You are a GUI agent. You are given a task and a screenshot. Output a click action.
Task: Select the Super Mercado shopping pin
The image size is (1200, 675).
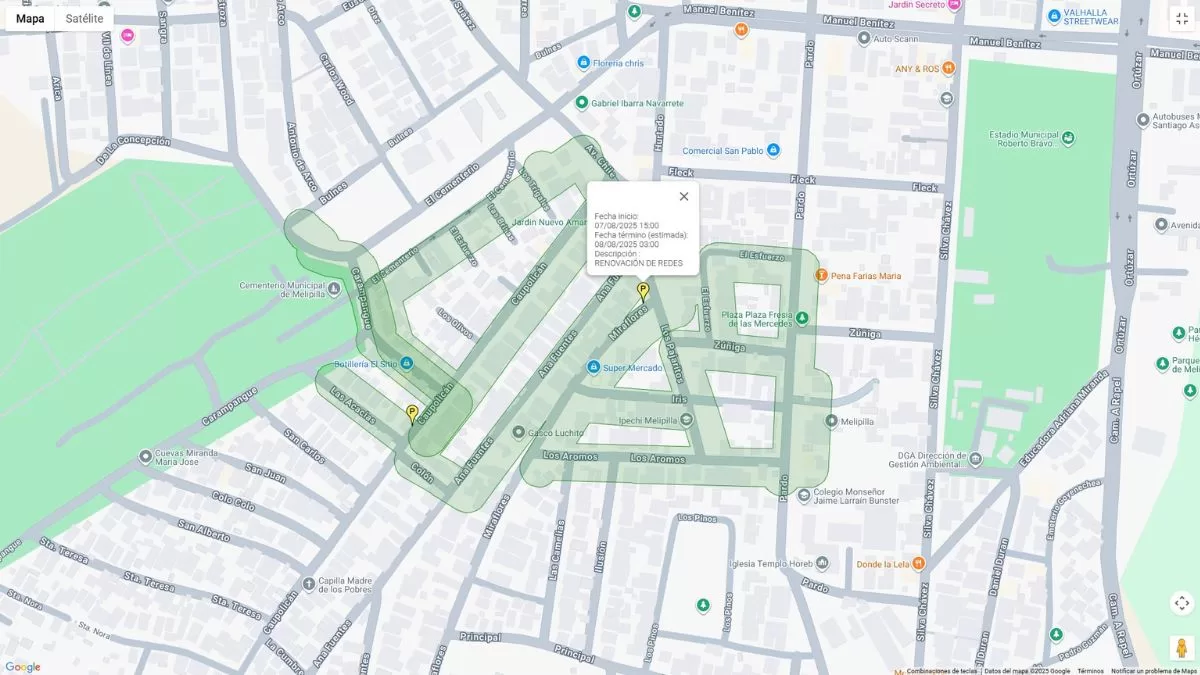tap(594, 368)
